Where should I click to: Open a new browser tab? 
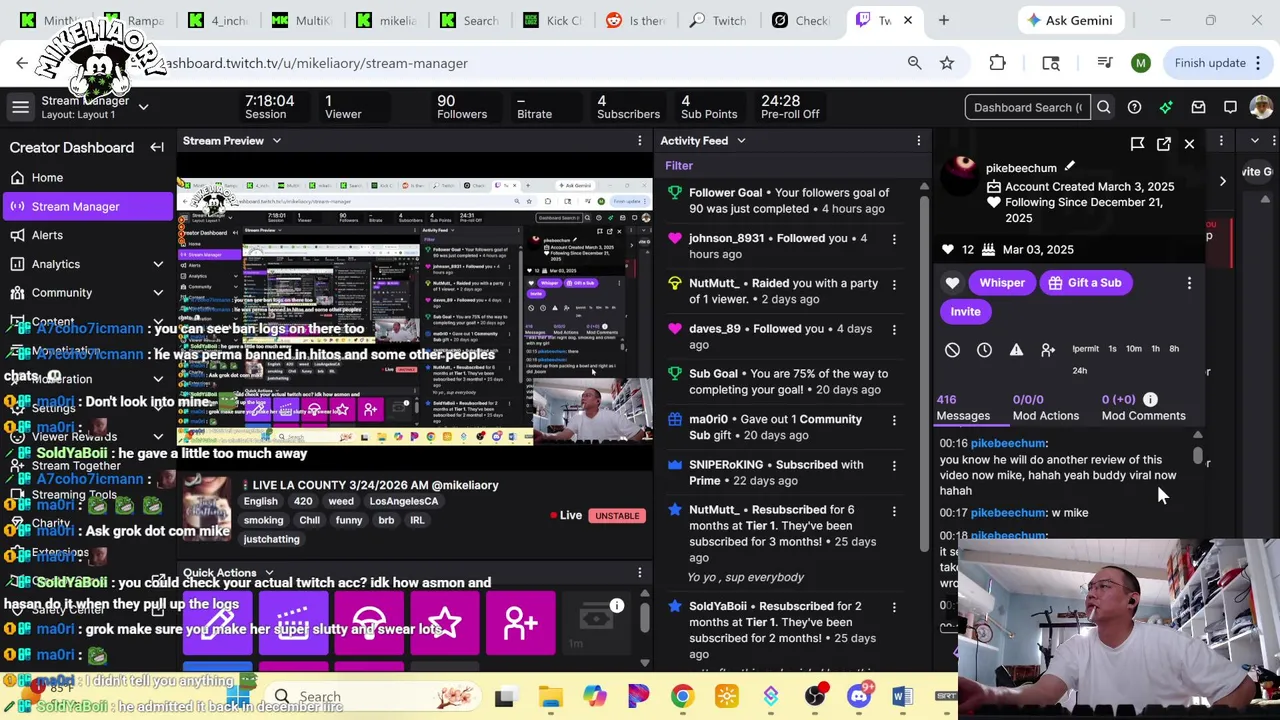pyautogui.click(x=943, y=20)
